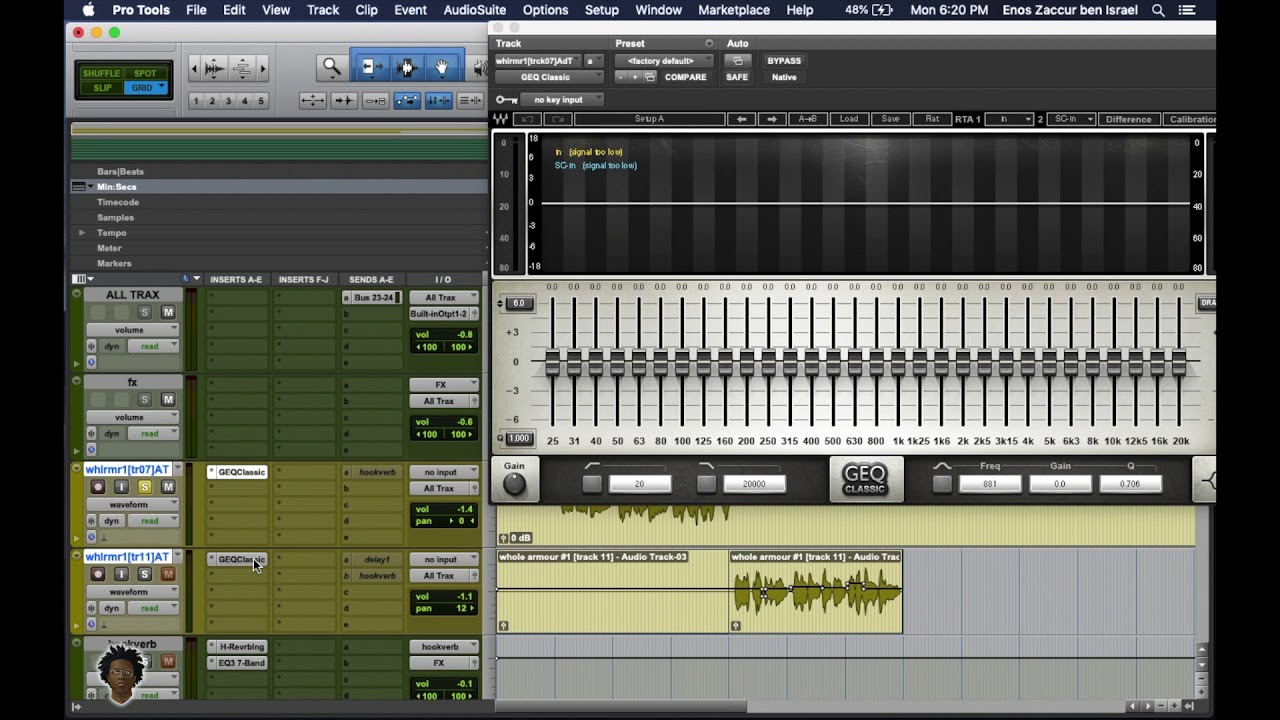Click the key input key icon
The width and height of the screenshot is (1280, 720).
coord(506,100)
